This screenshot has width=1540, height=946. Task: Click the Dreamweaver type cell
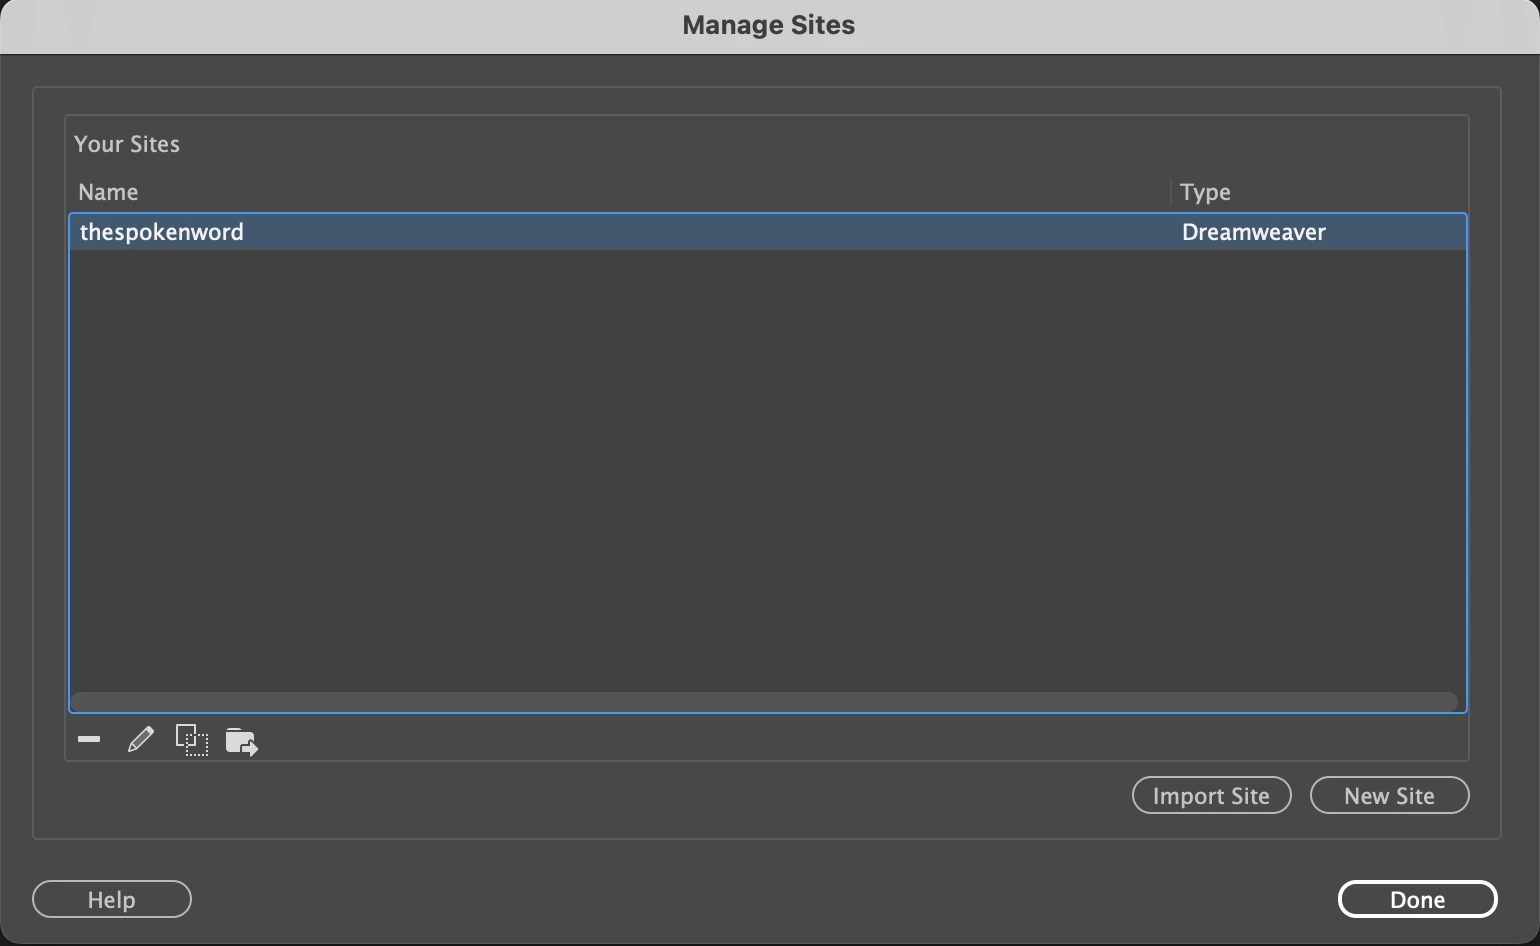(1253, 232)
